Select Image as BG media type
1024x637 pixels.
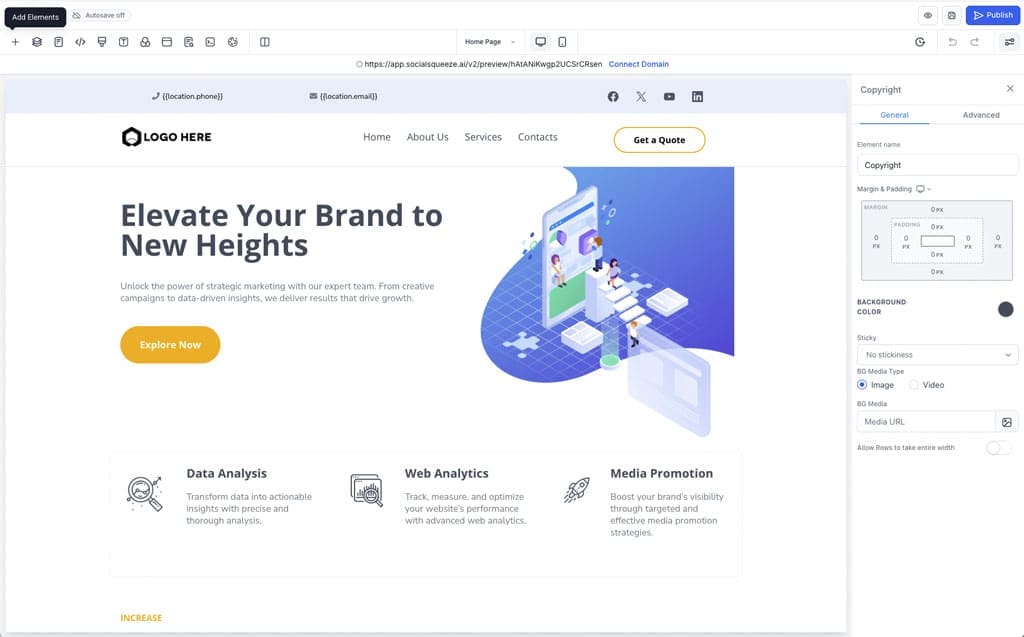coord(863,385)
